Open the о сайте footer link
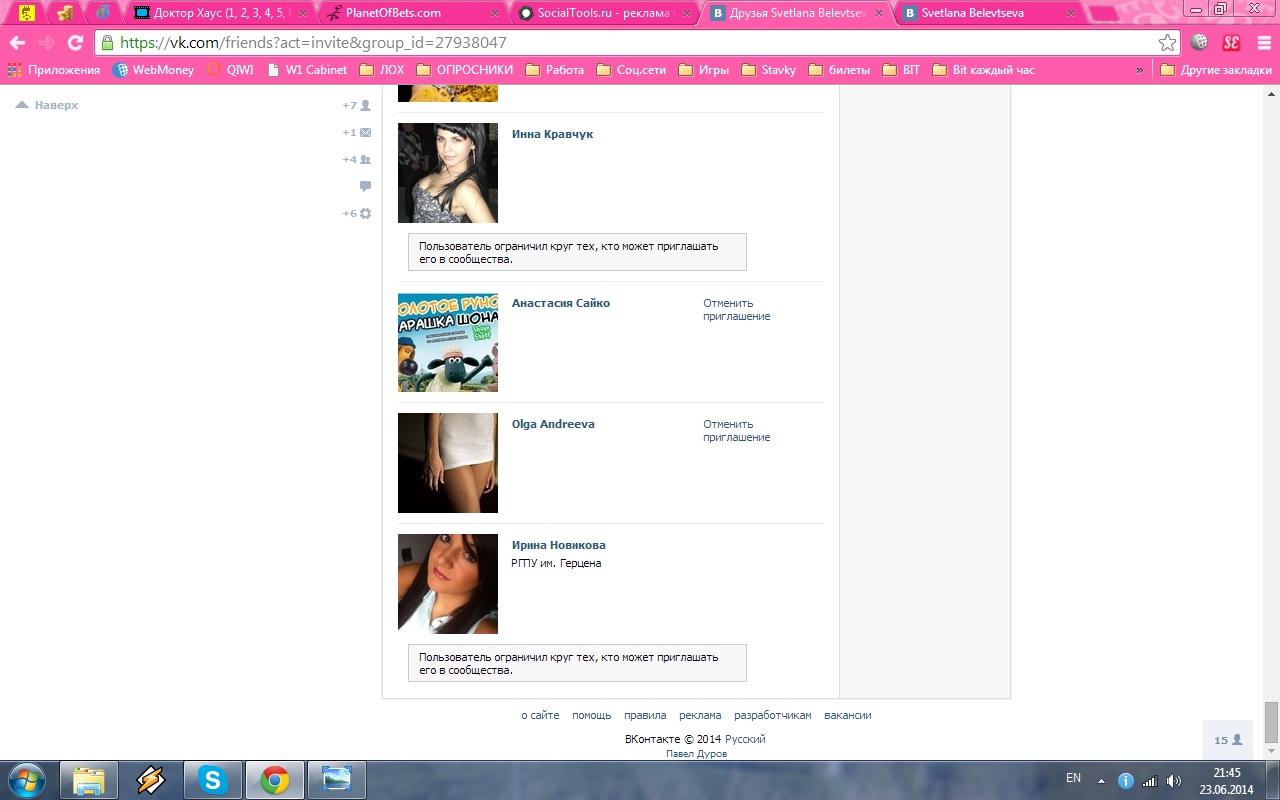This screenshot has width=1280, height=800. pos(540,715)
